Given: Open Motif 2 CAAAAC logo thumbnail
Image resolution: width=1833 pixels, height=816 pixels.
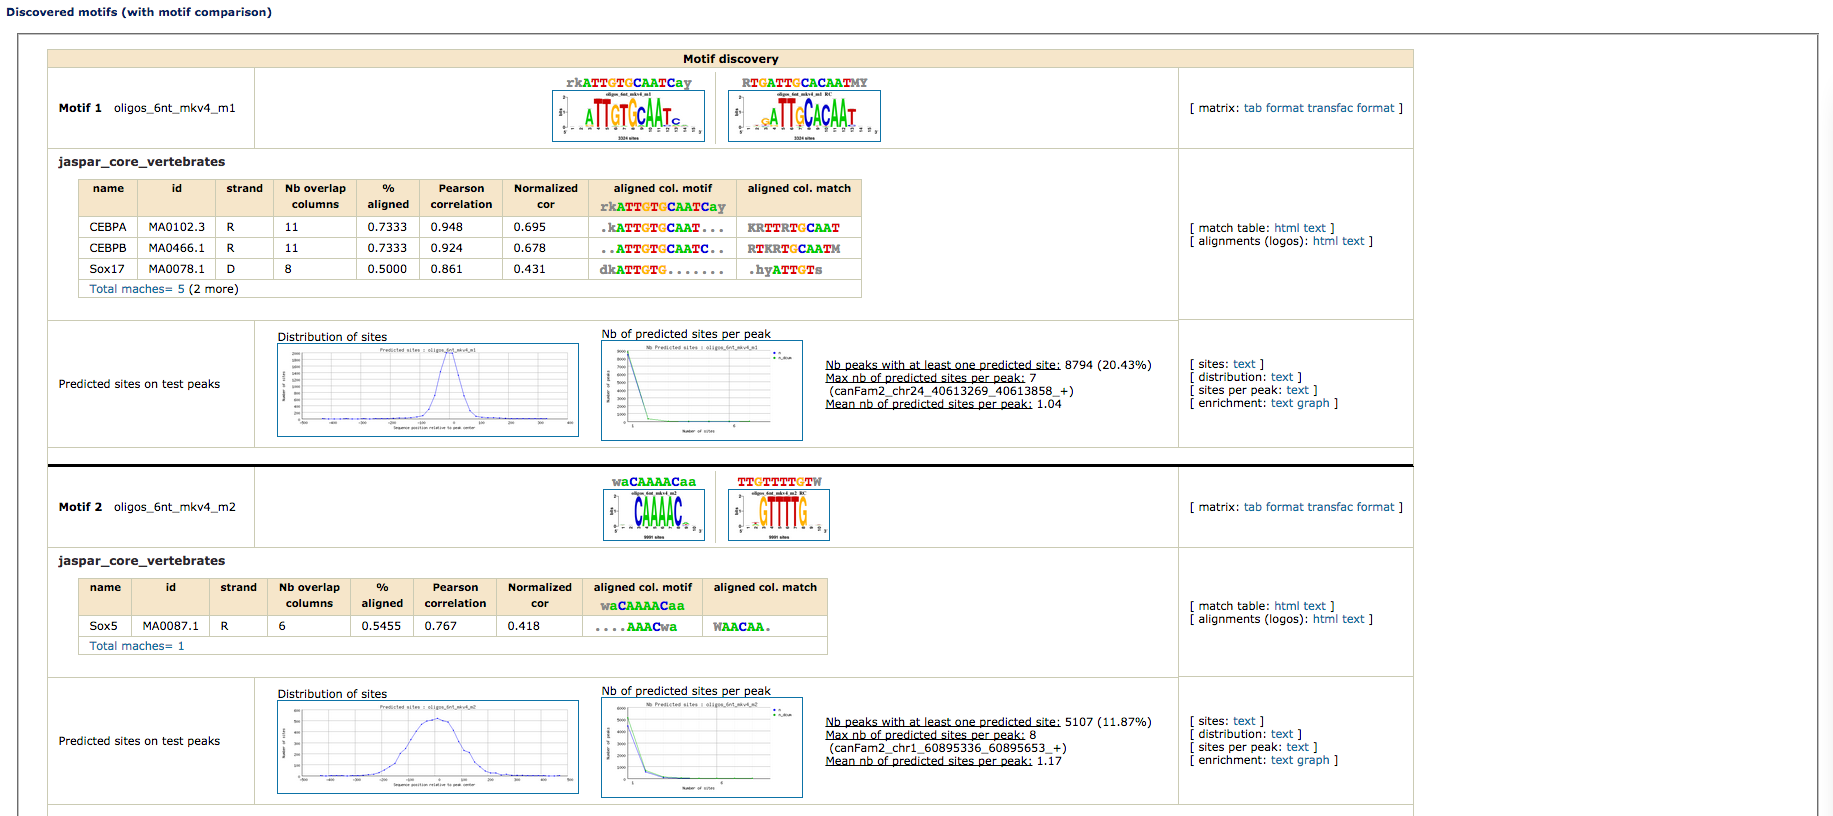Looking at the screenshot, I should pos(654,515).
